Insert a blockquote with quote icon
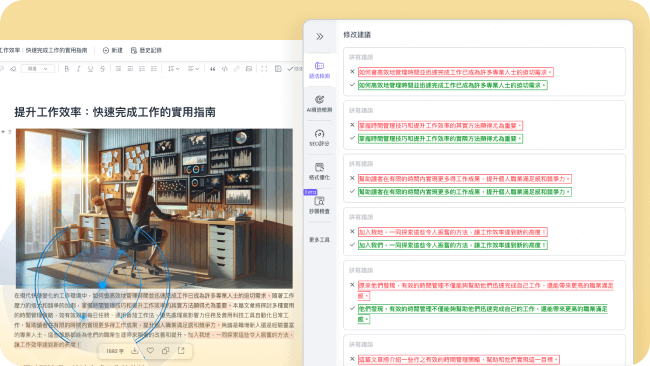 213,69
